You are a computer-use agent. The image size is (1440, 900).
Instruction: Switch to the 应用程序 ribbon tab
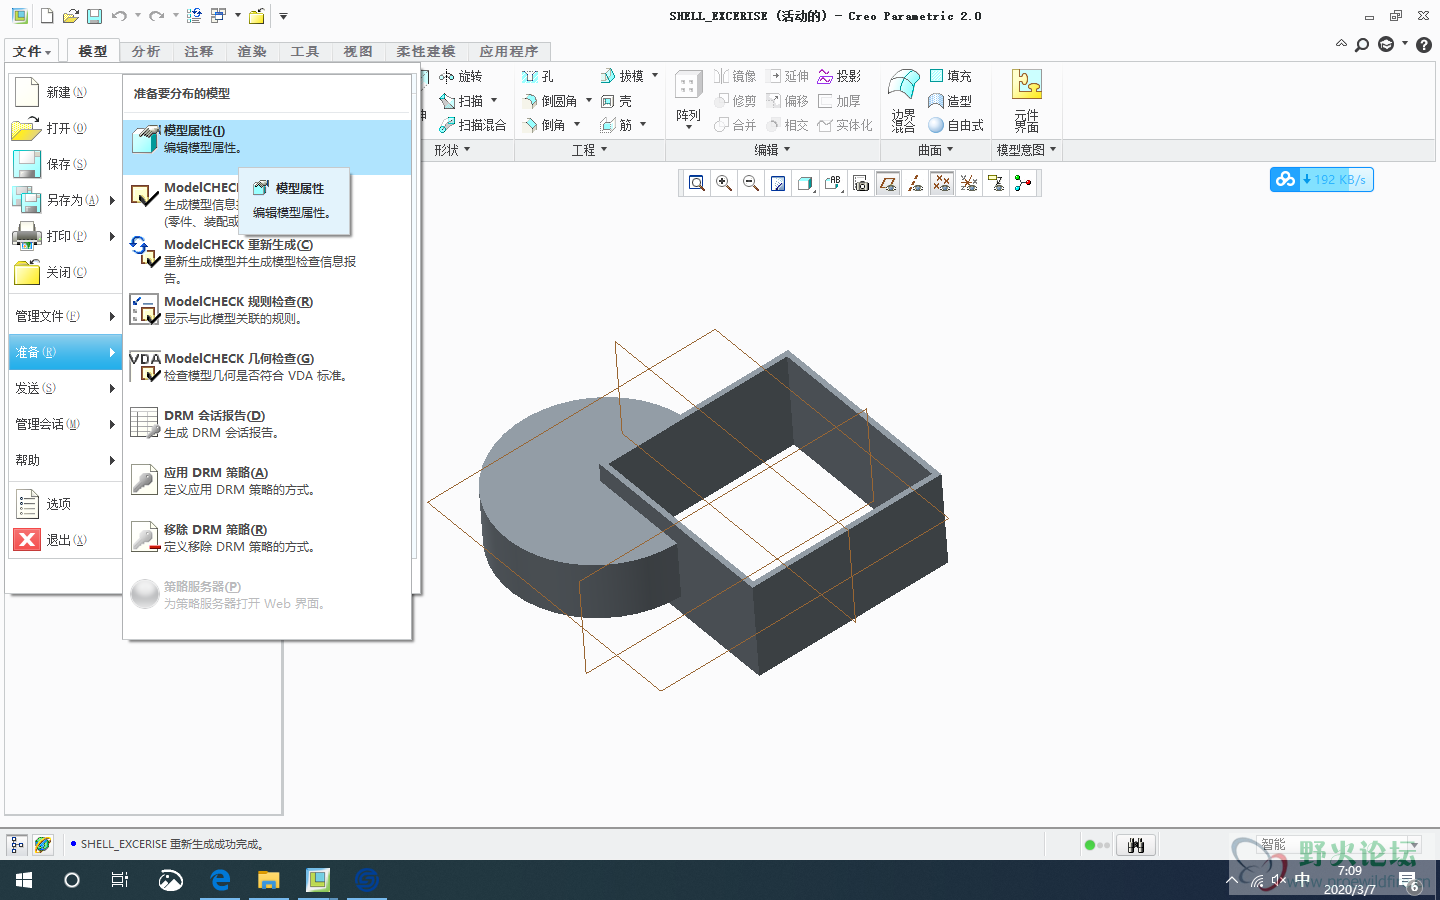(x=509, y=51)
